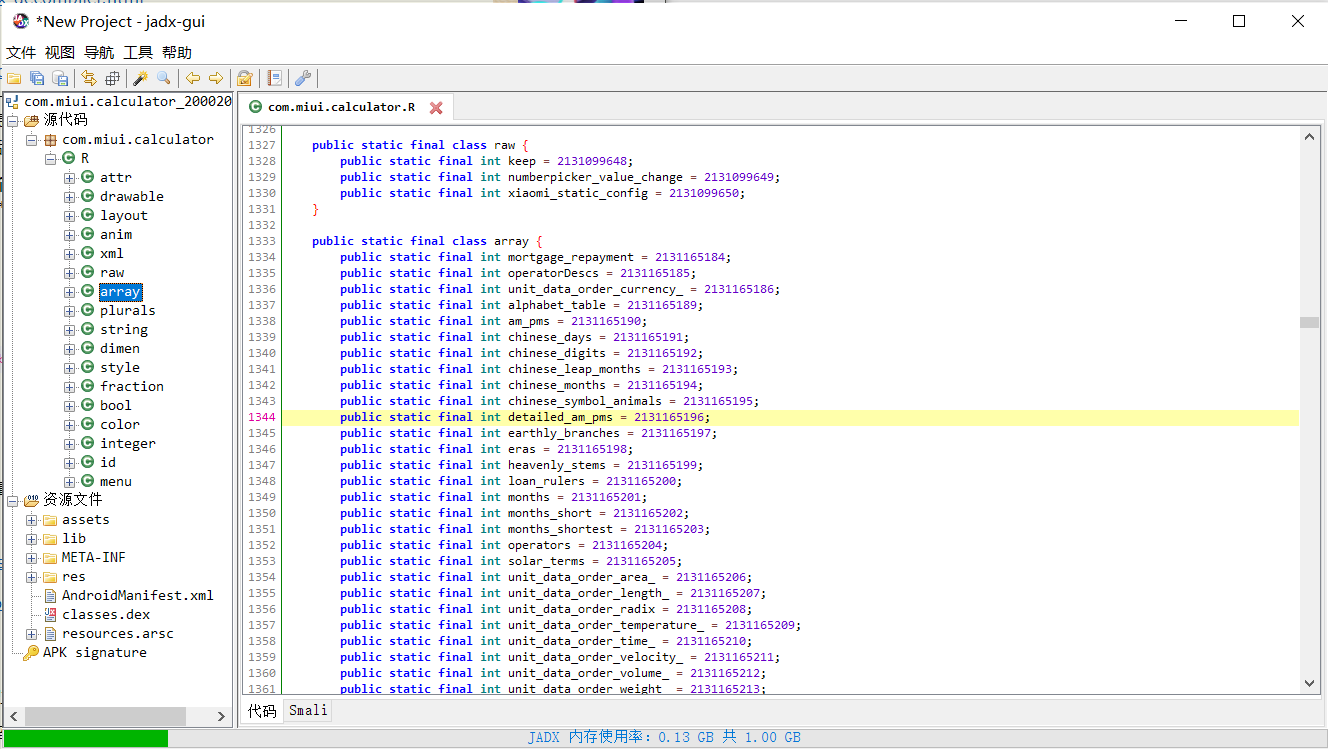Open the log viewer notebook icon
Viewport: 1328px width, 749px height.
pos(274,78)
